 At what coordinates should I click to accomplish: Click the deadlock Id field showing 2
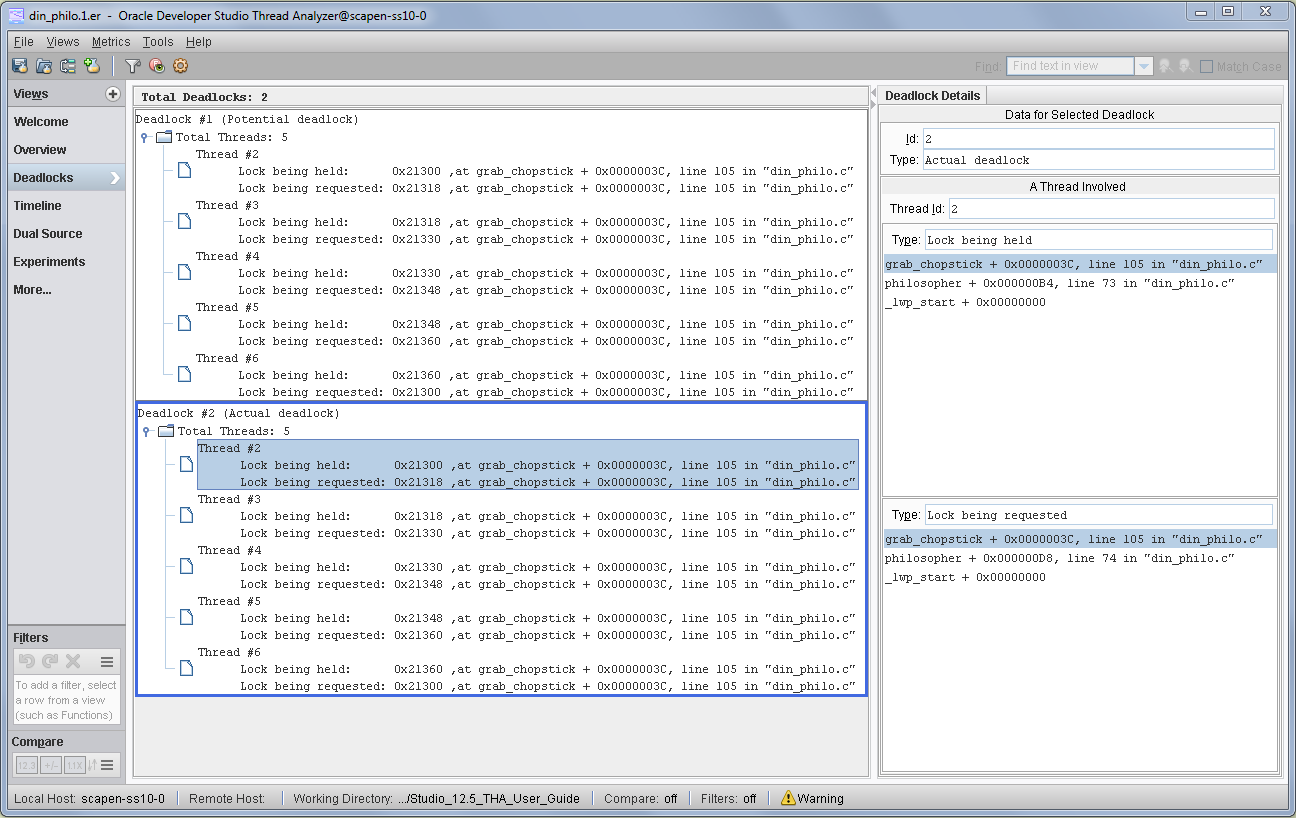[x=1097, y=139]
